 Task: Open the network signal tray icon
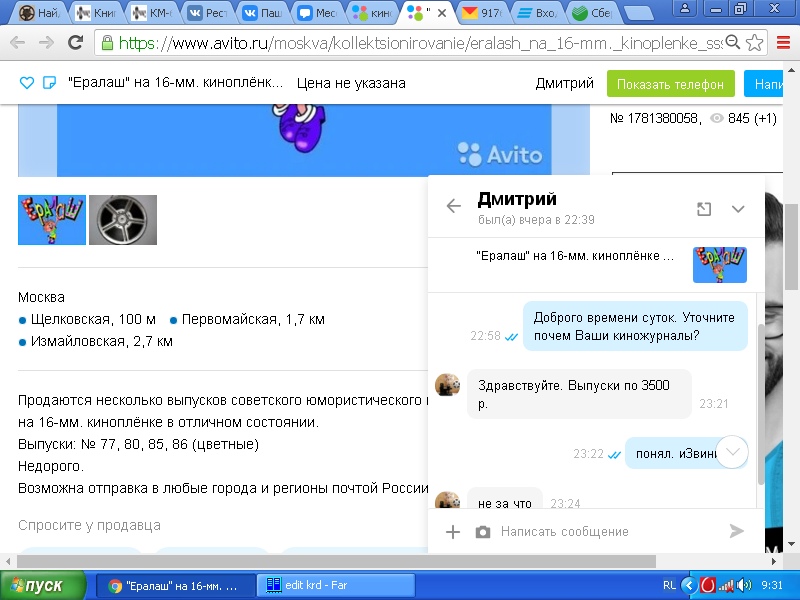pos(726,585)
